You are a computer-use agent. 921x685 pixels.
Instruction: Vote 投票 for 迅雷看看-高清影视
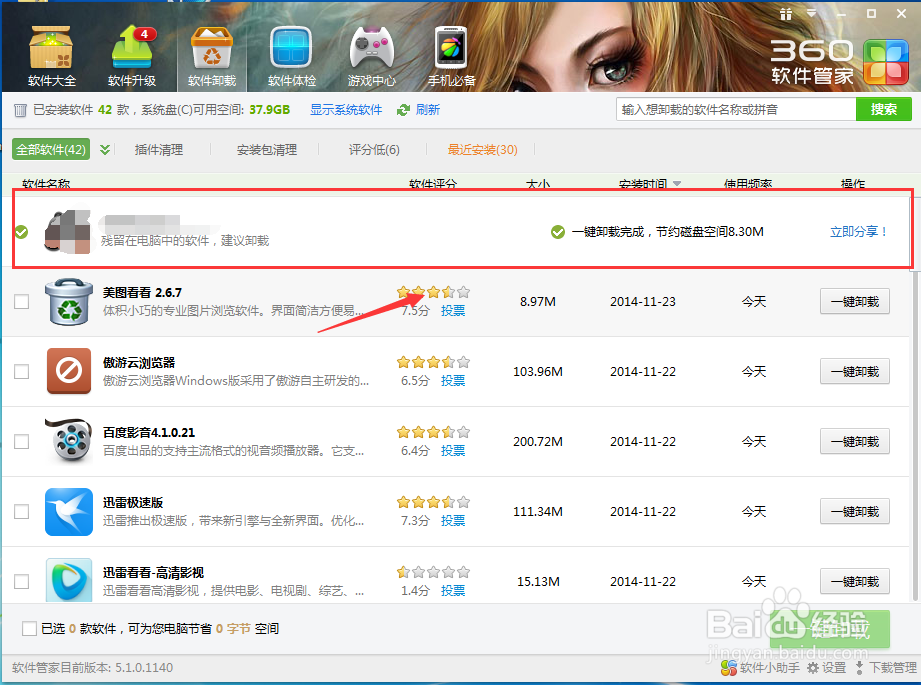[453, 590]
